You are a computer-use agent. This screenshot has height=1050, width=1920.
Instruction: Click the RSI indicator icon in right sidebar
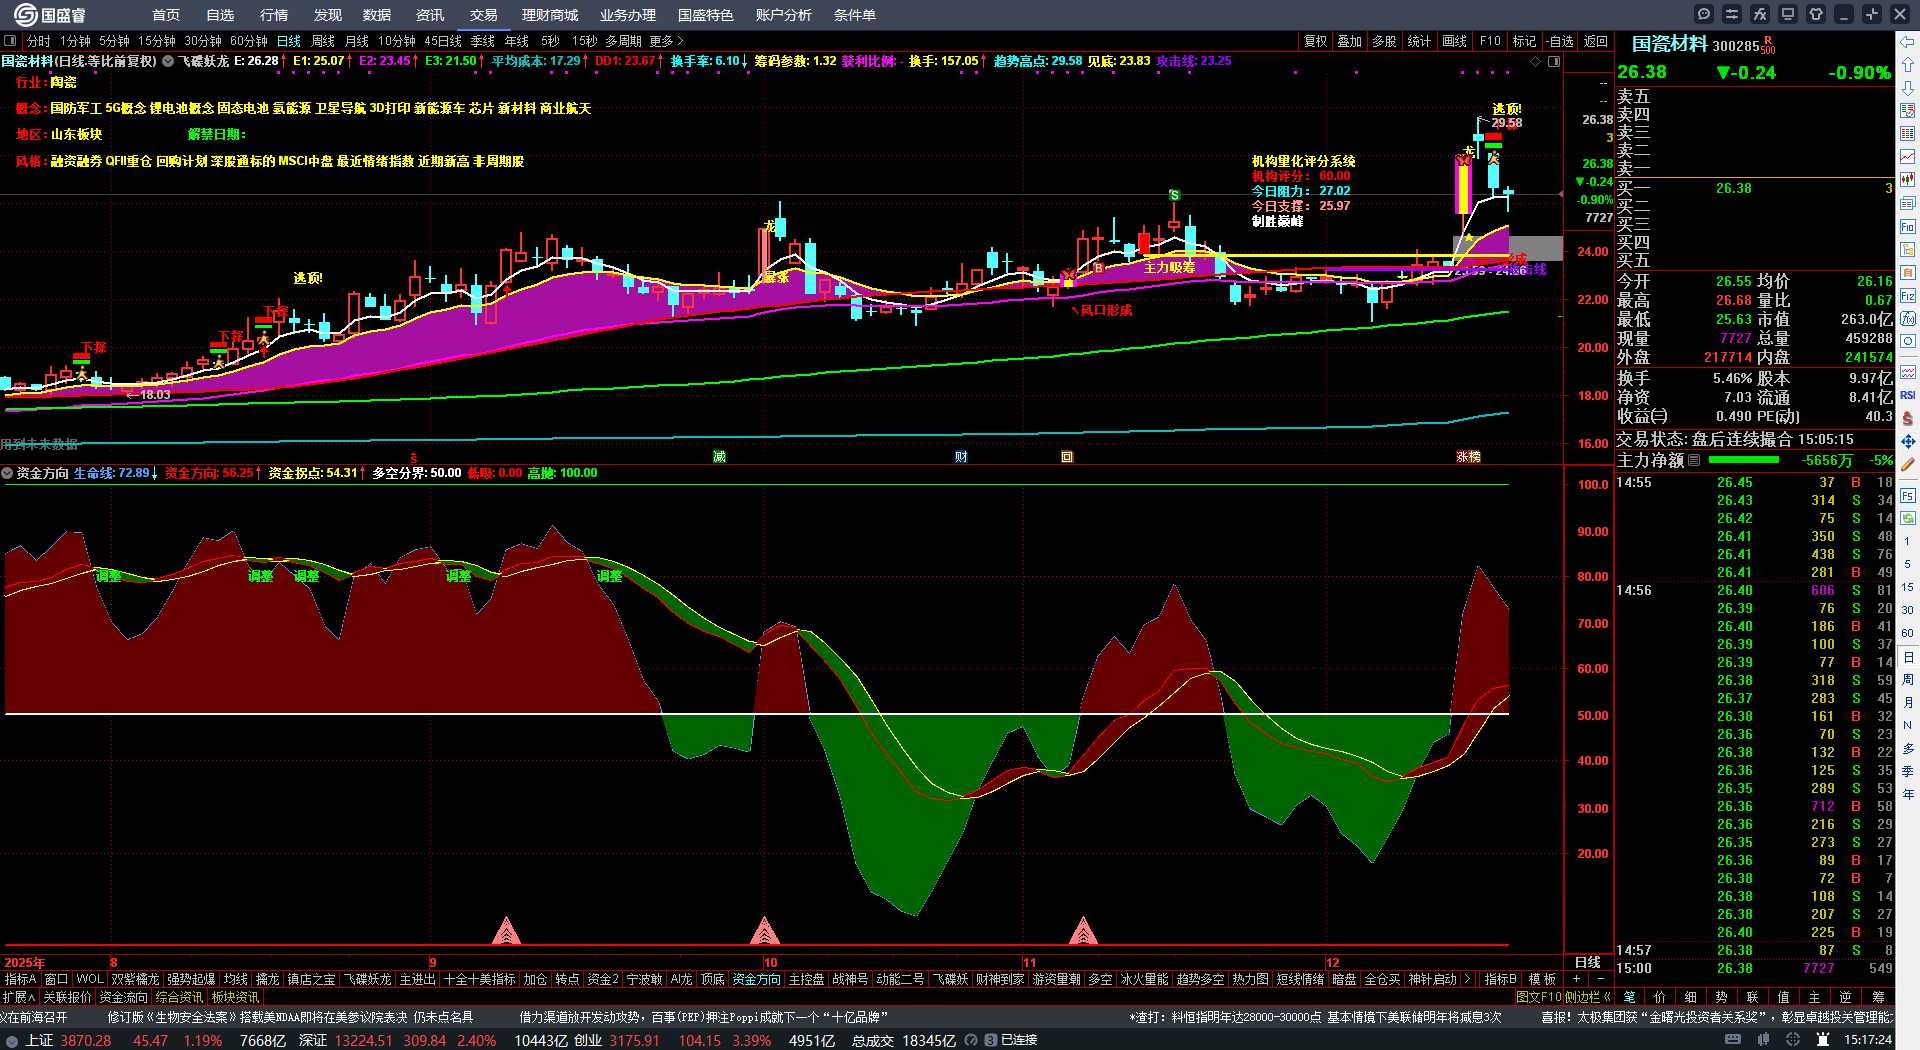tap(1908, 395)
